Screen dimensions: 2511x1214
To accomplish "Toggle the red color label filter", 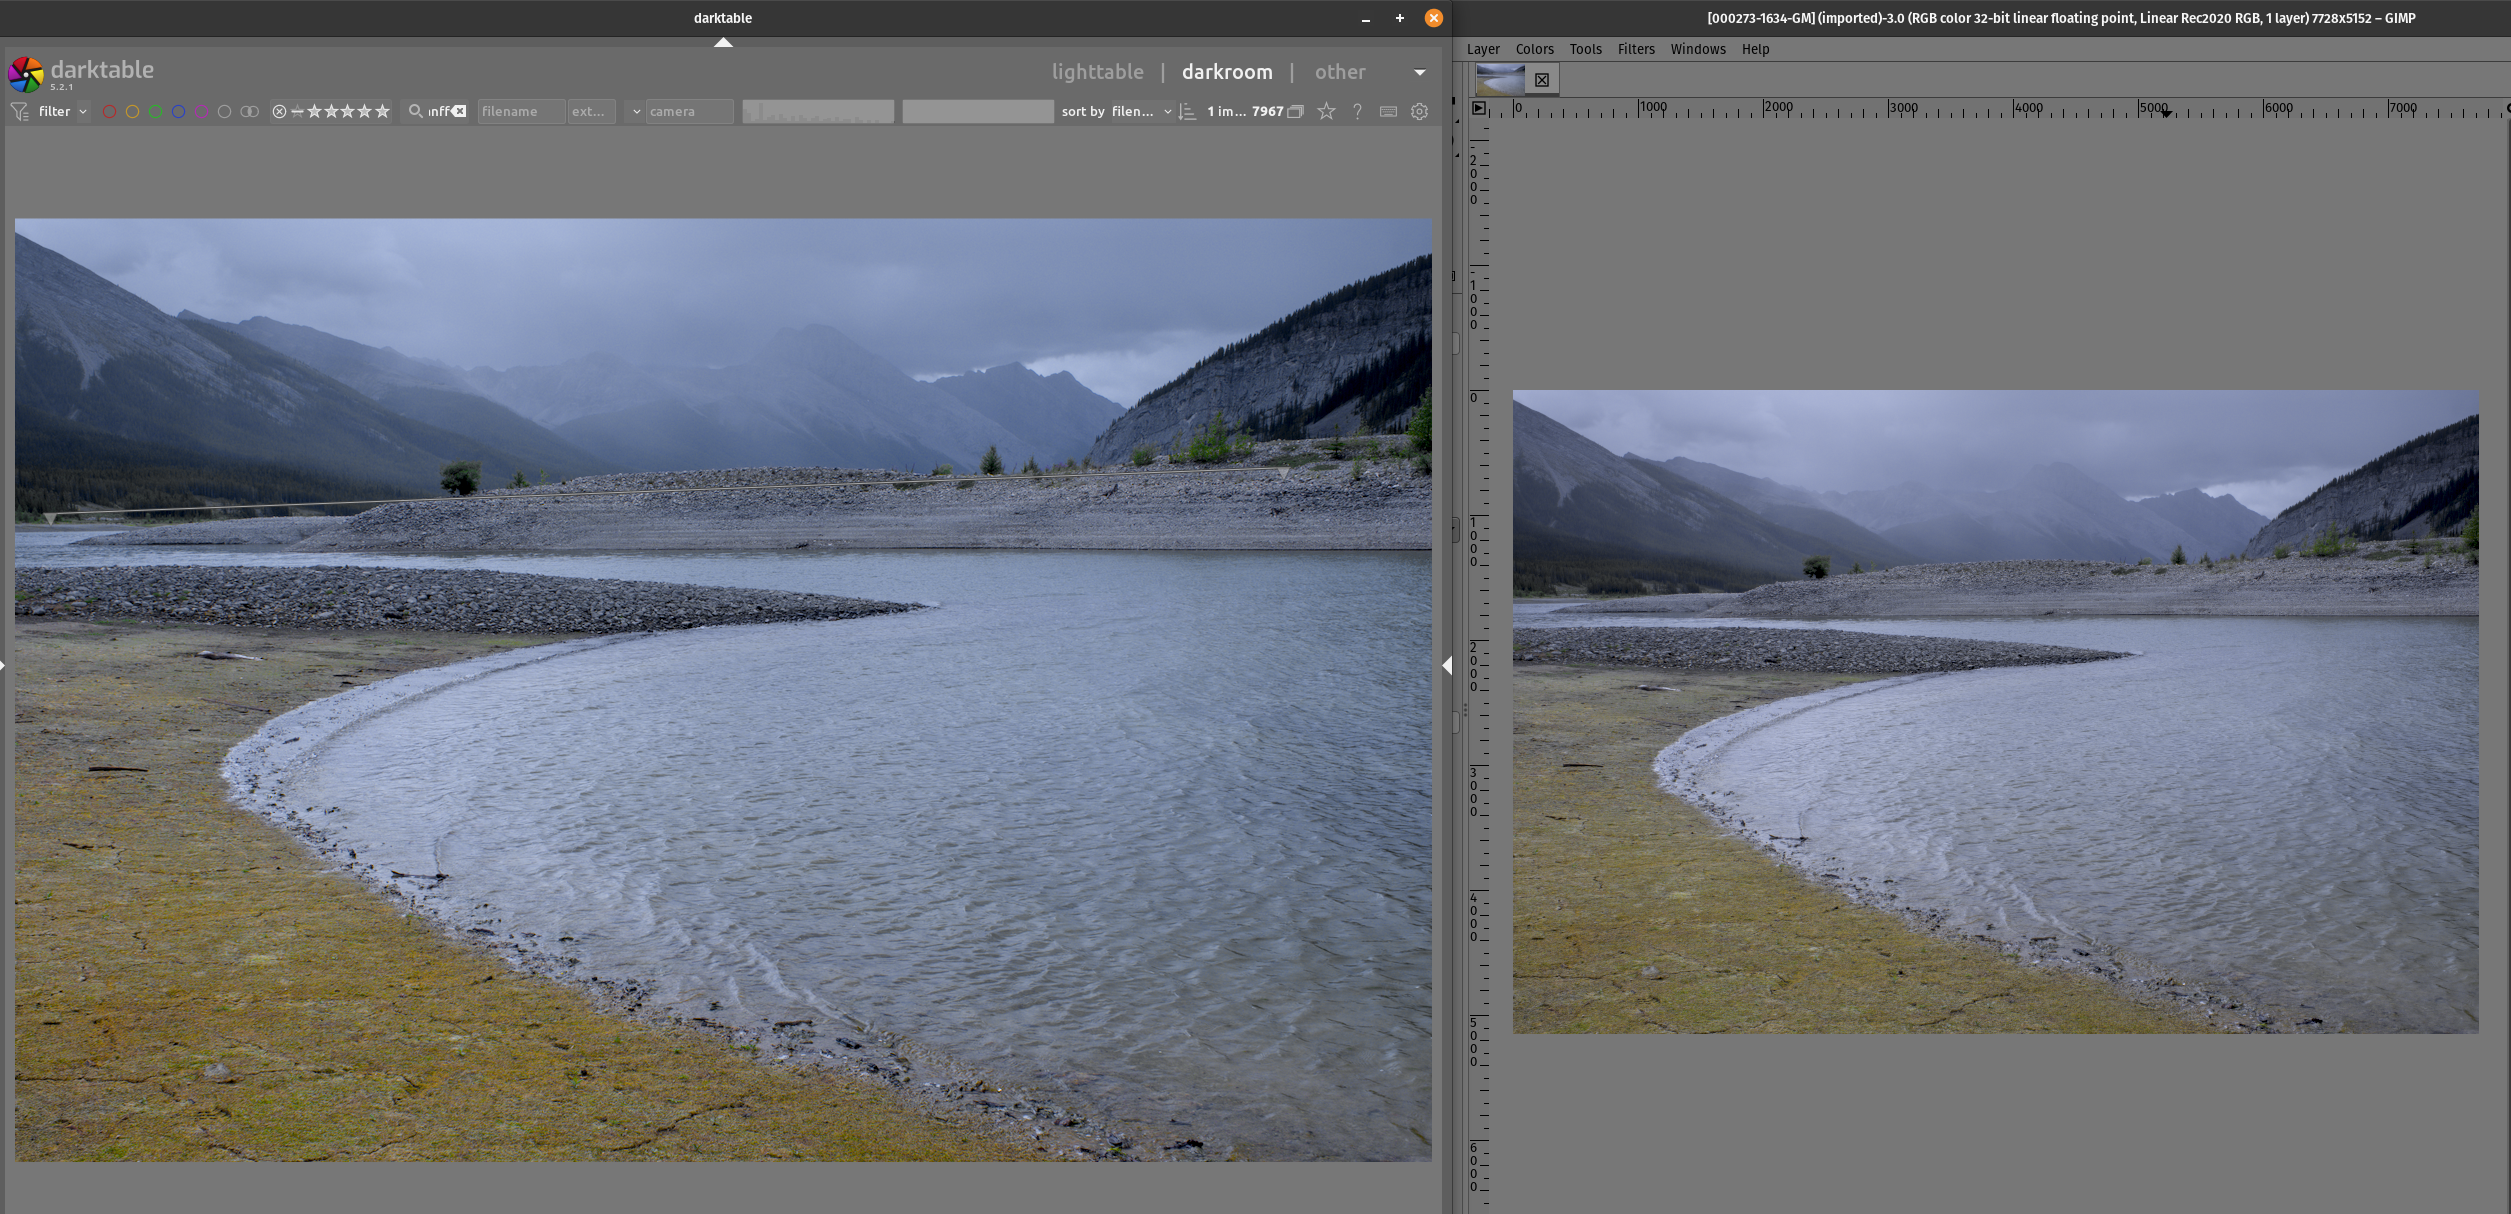I will [x=109, y=112].
